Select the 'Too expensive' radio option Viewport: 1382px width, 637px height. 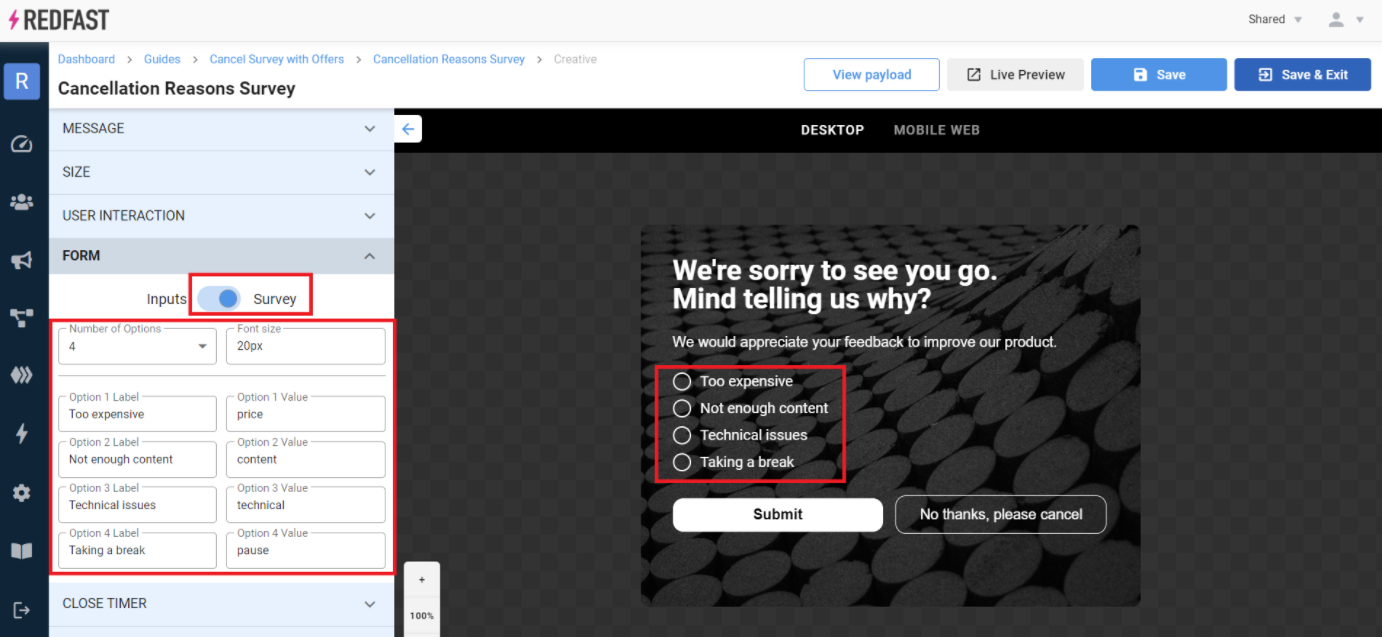point(682,381)
